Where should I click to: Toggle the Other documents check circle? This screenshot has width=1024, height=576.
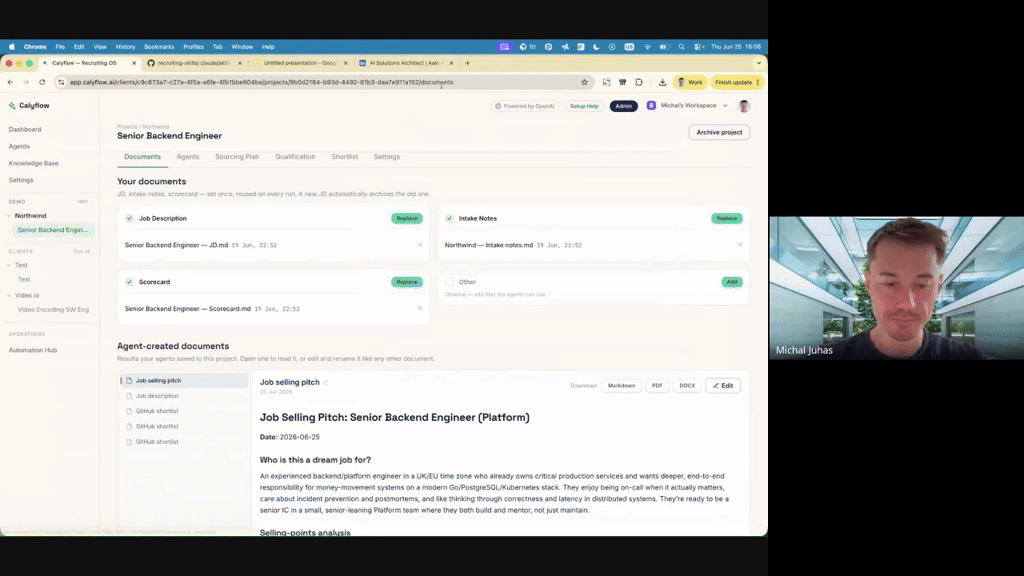tap(449, 282)
